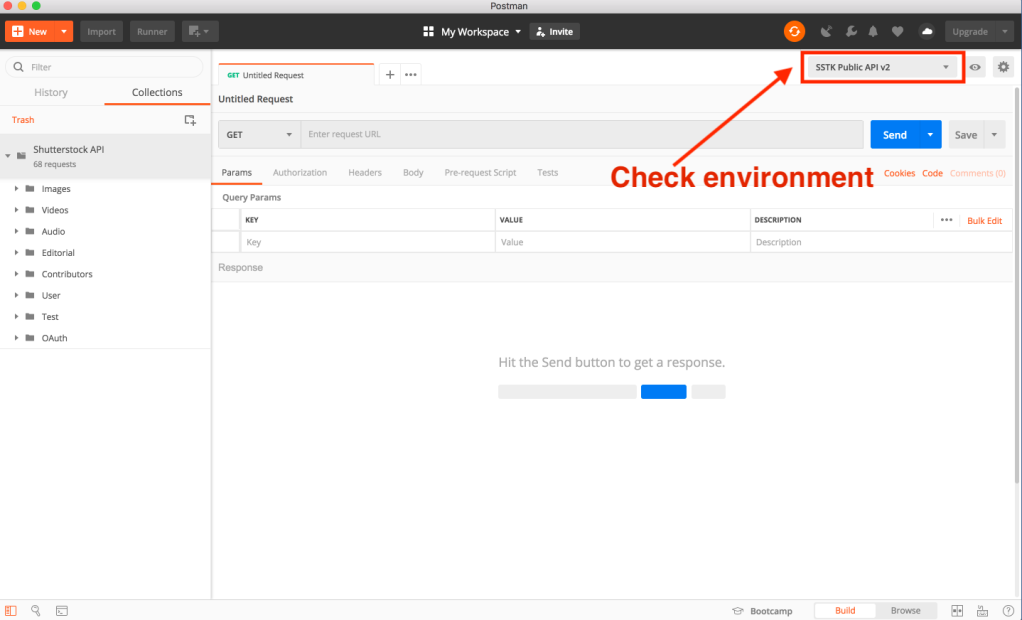This screenshot has height=620, width=1022.
Task: Open the Body tab
Action: [x=413, y=172]
